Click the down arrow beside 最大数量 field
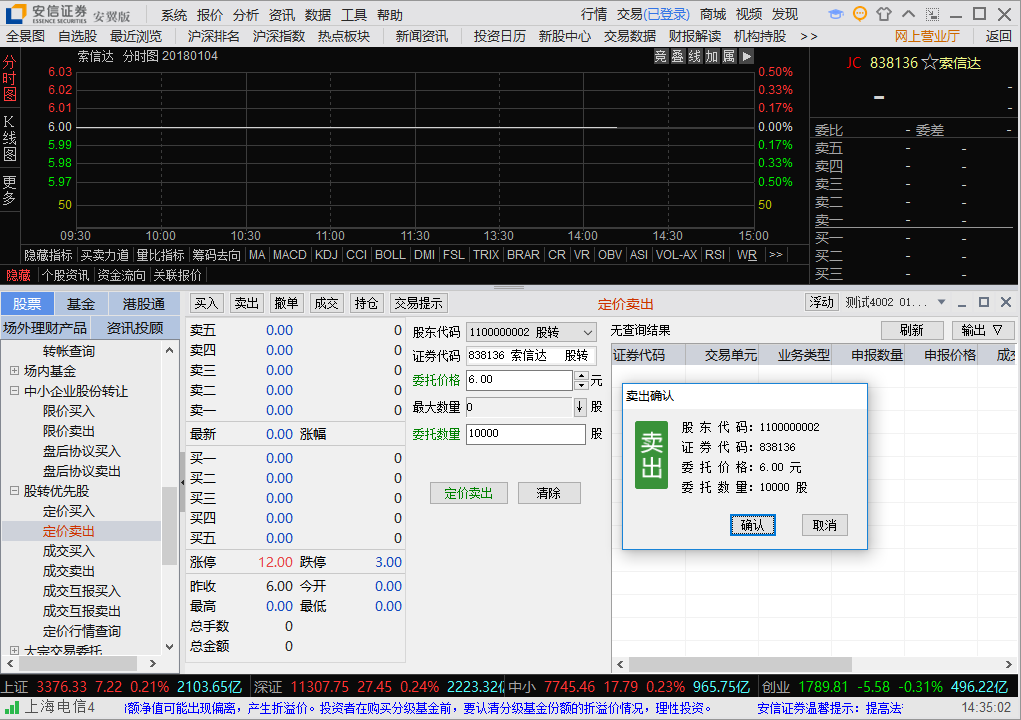Image resolution: width=1021 pixels, height=720 pixels. [x=580, y=408]
